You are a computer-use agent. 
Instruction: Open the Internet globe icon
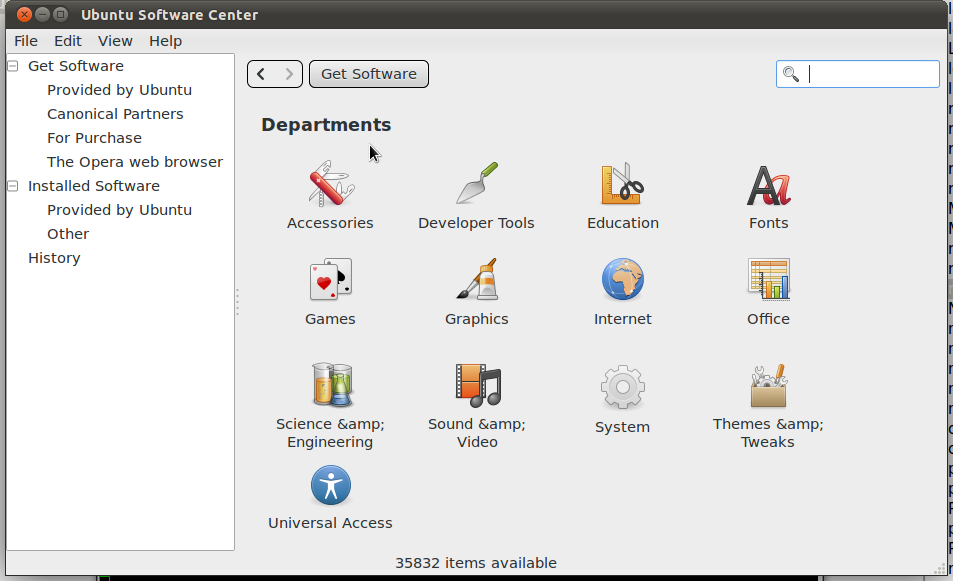coord(622,280)
